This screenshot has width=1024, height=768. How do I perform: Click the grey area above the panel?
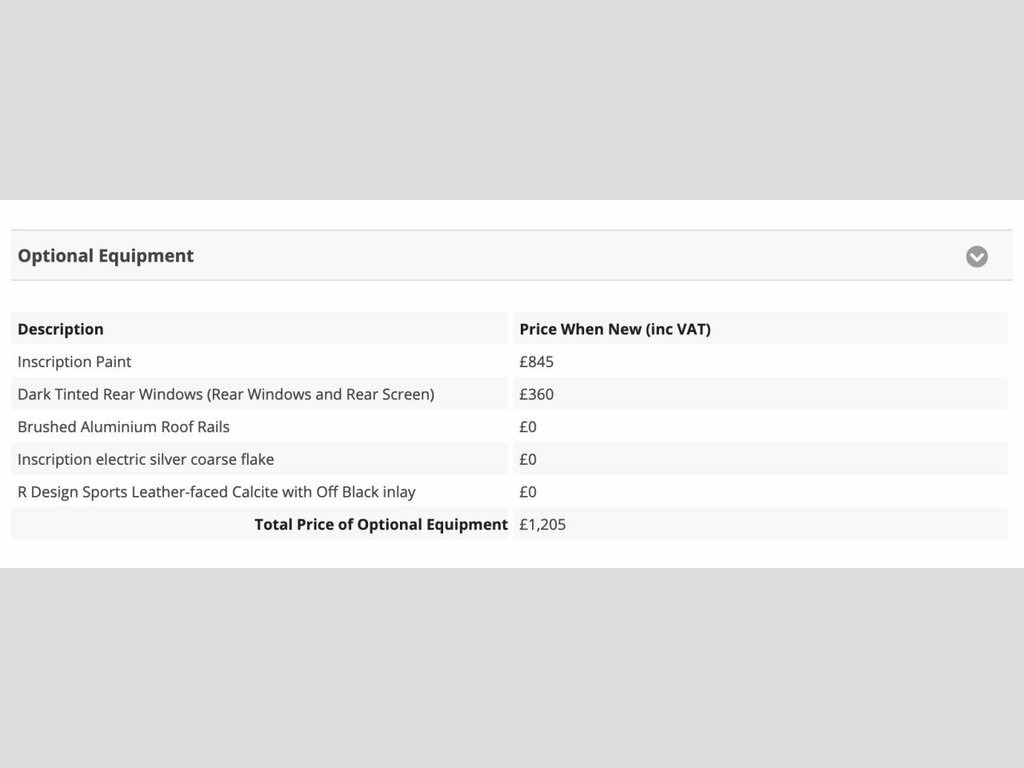tap(512, 99)
